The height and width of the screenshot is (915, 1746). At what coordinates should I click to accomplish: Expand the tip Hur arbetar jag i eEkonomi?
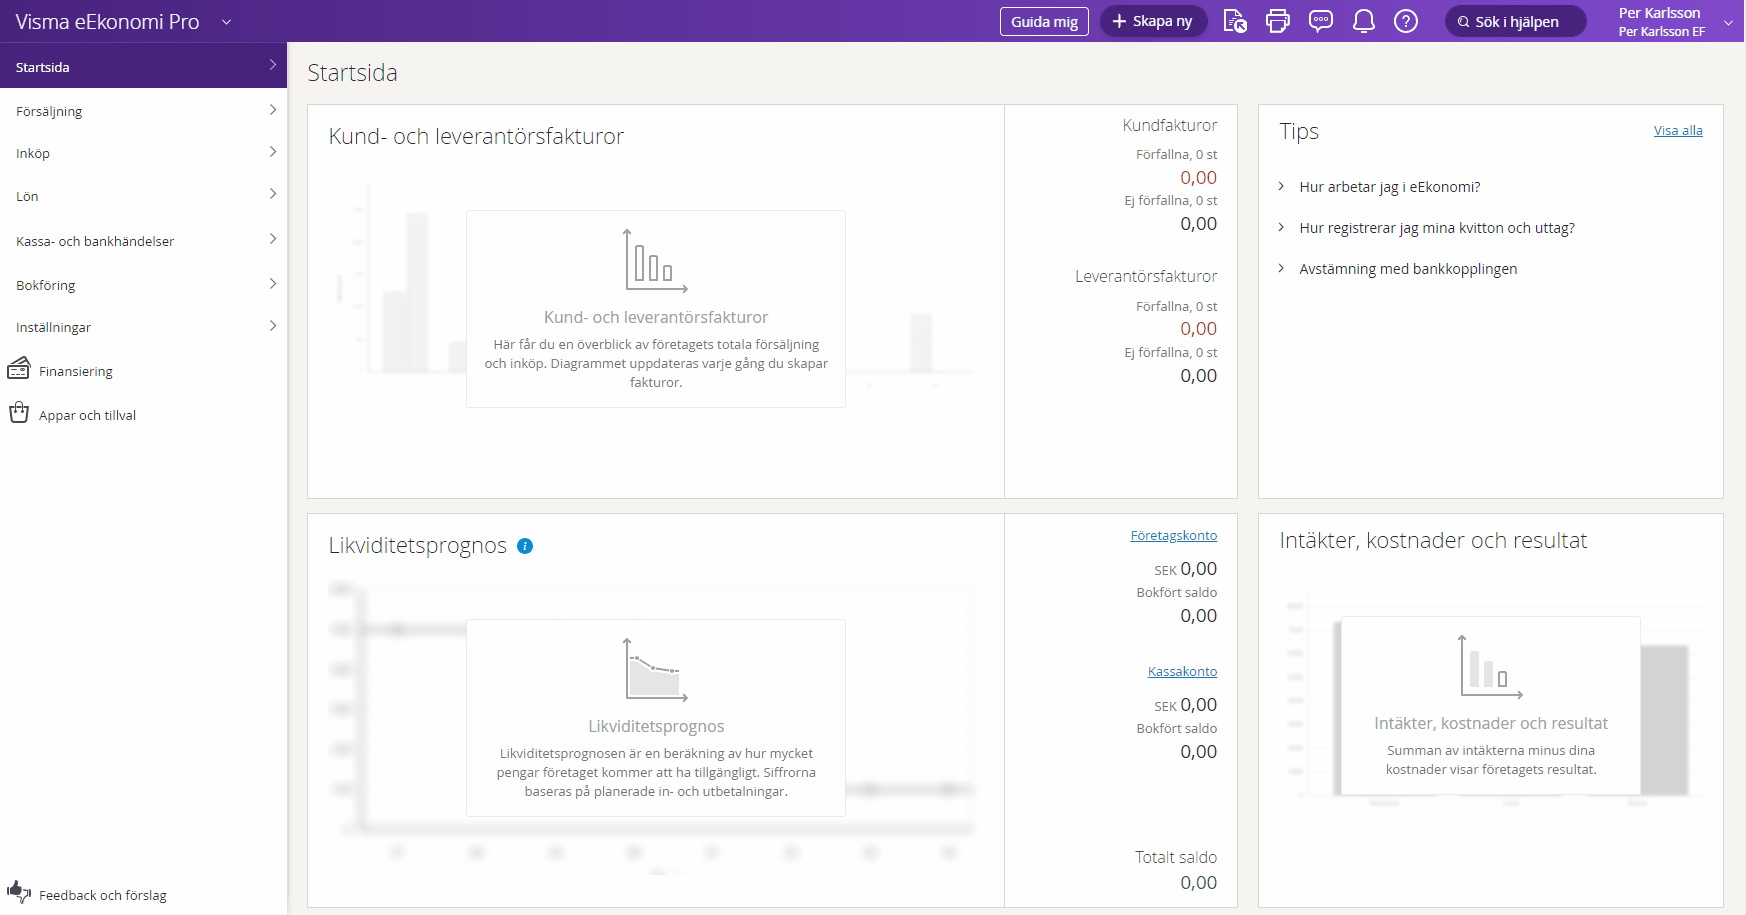pyautogui.click(x=1389, y=187)
